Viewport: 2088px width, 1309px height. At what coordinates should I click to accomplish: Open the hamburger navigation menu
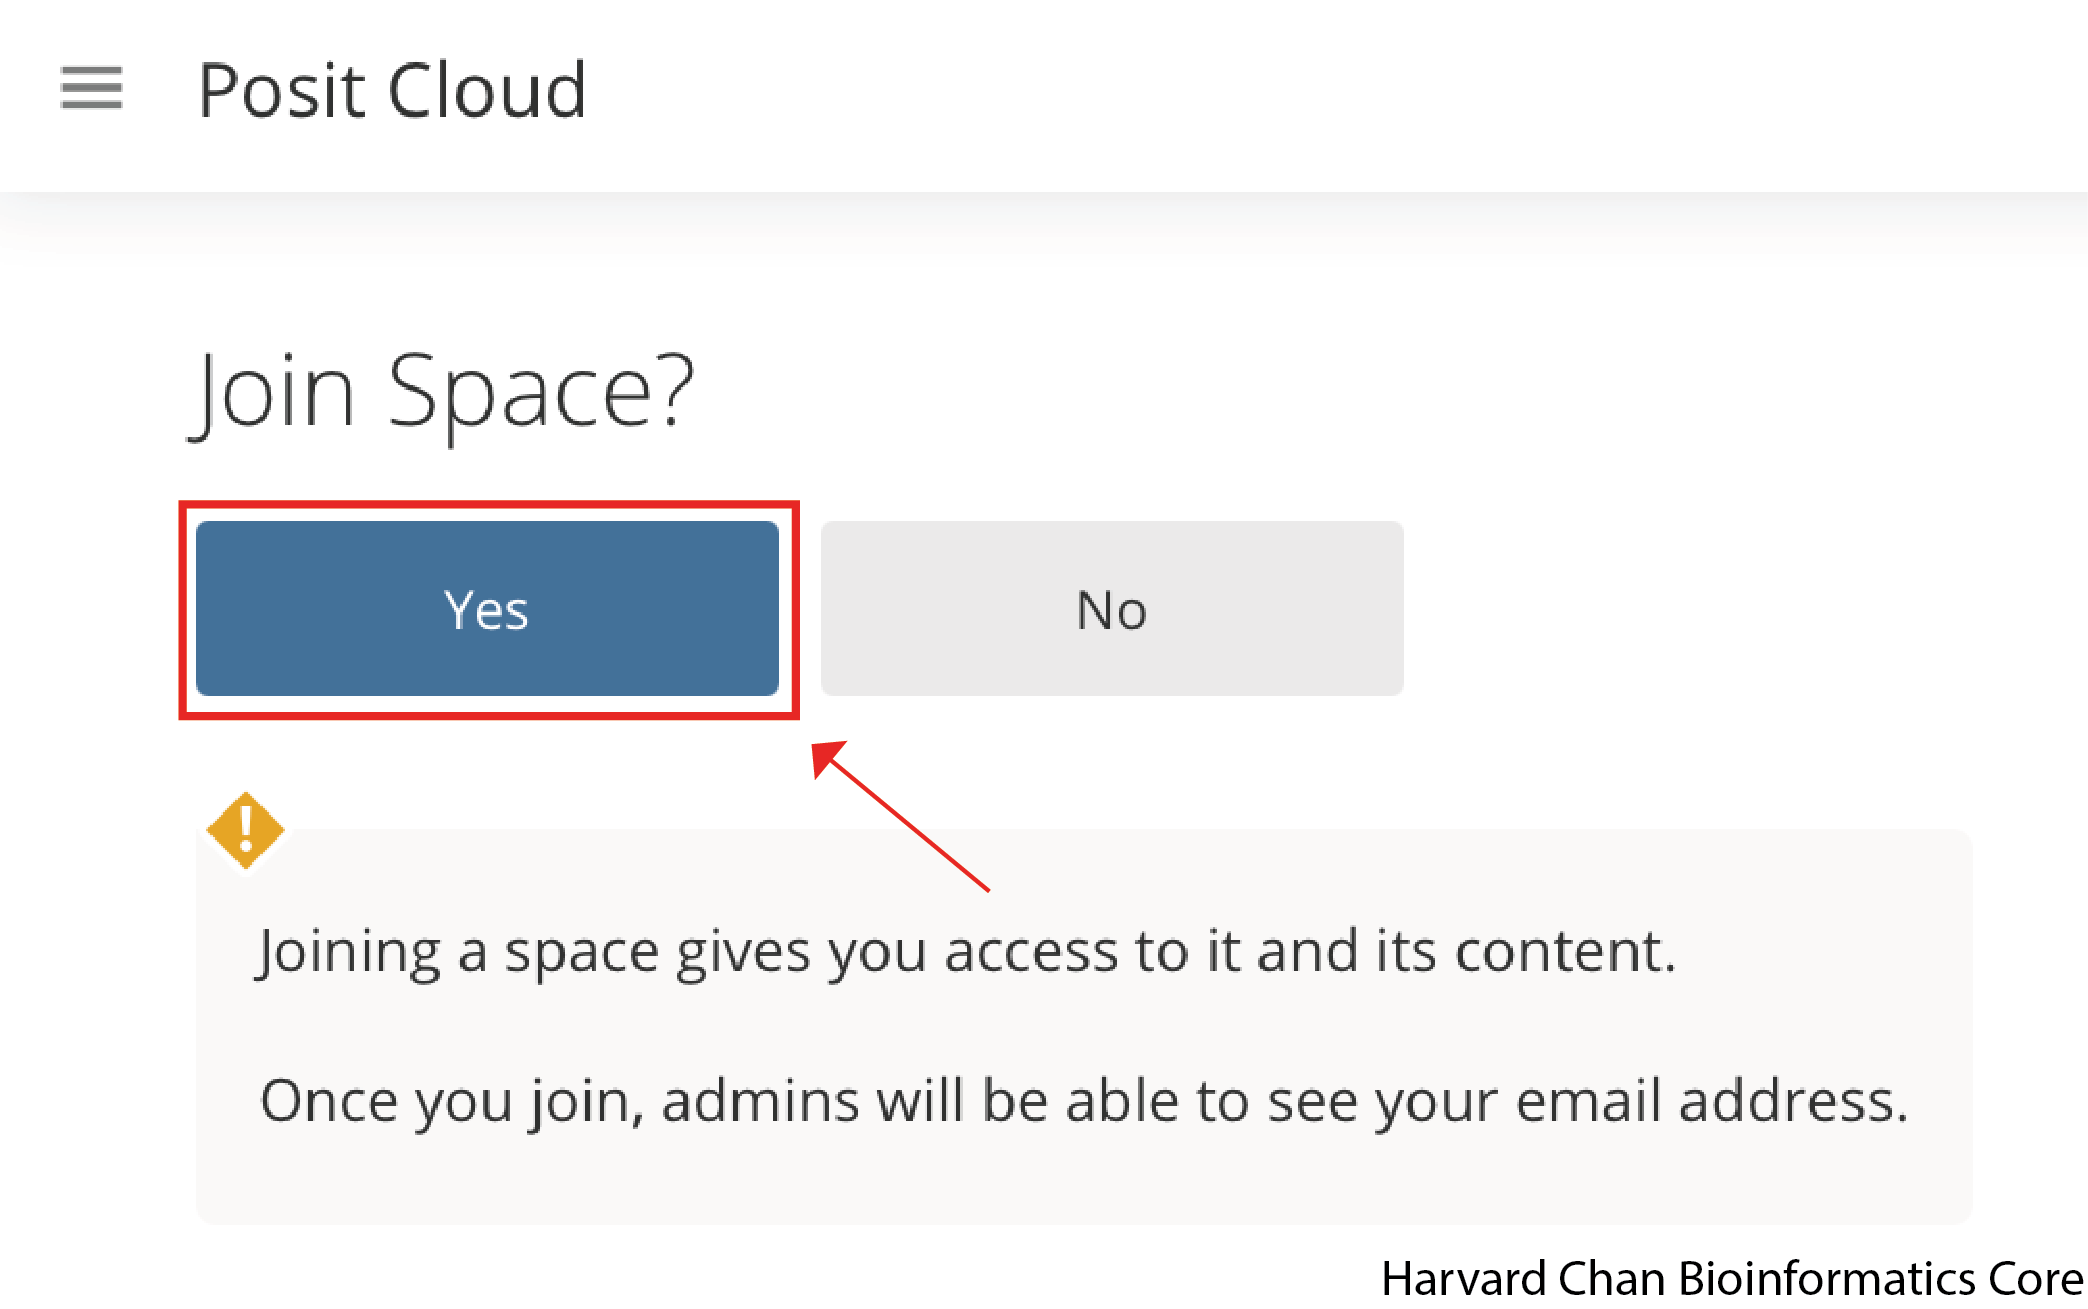(x=91, y=88)
